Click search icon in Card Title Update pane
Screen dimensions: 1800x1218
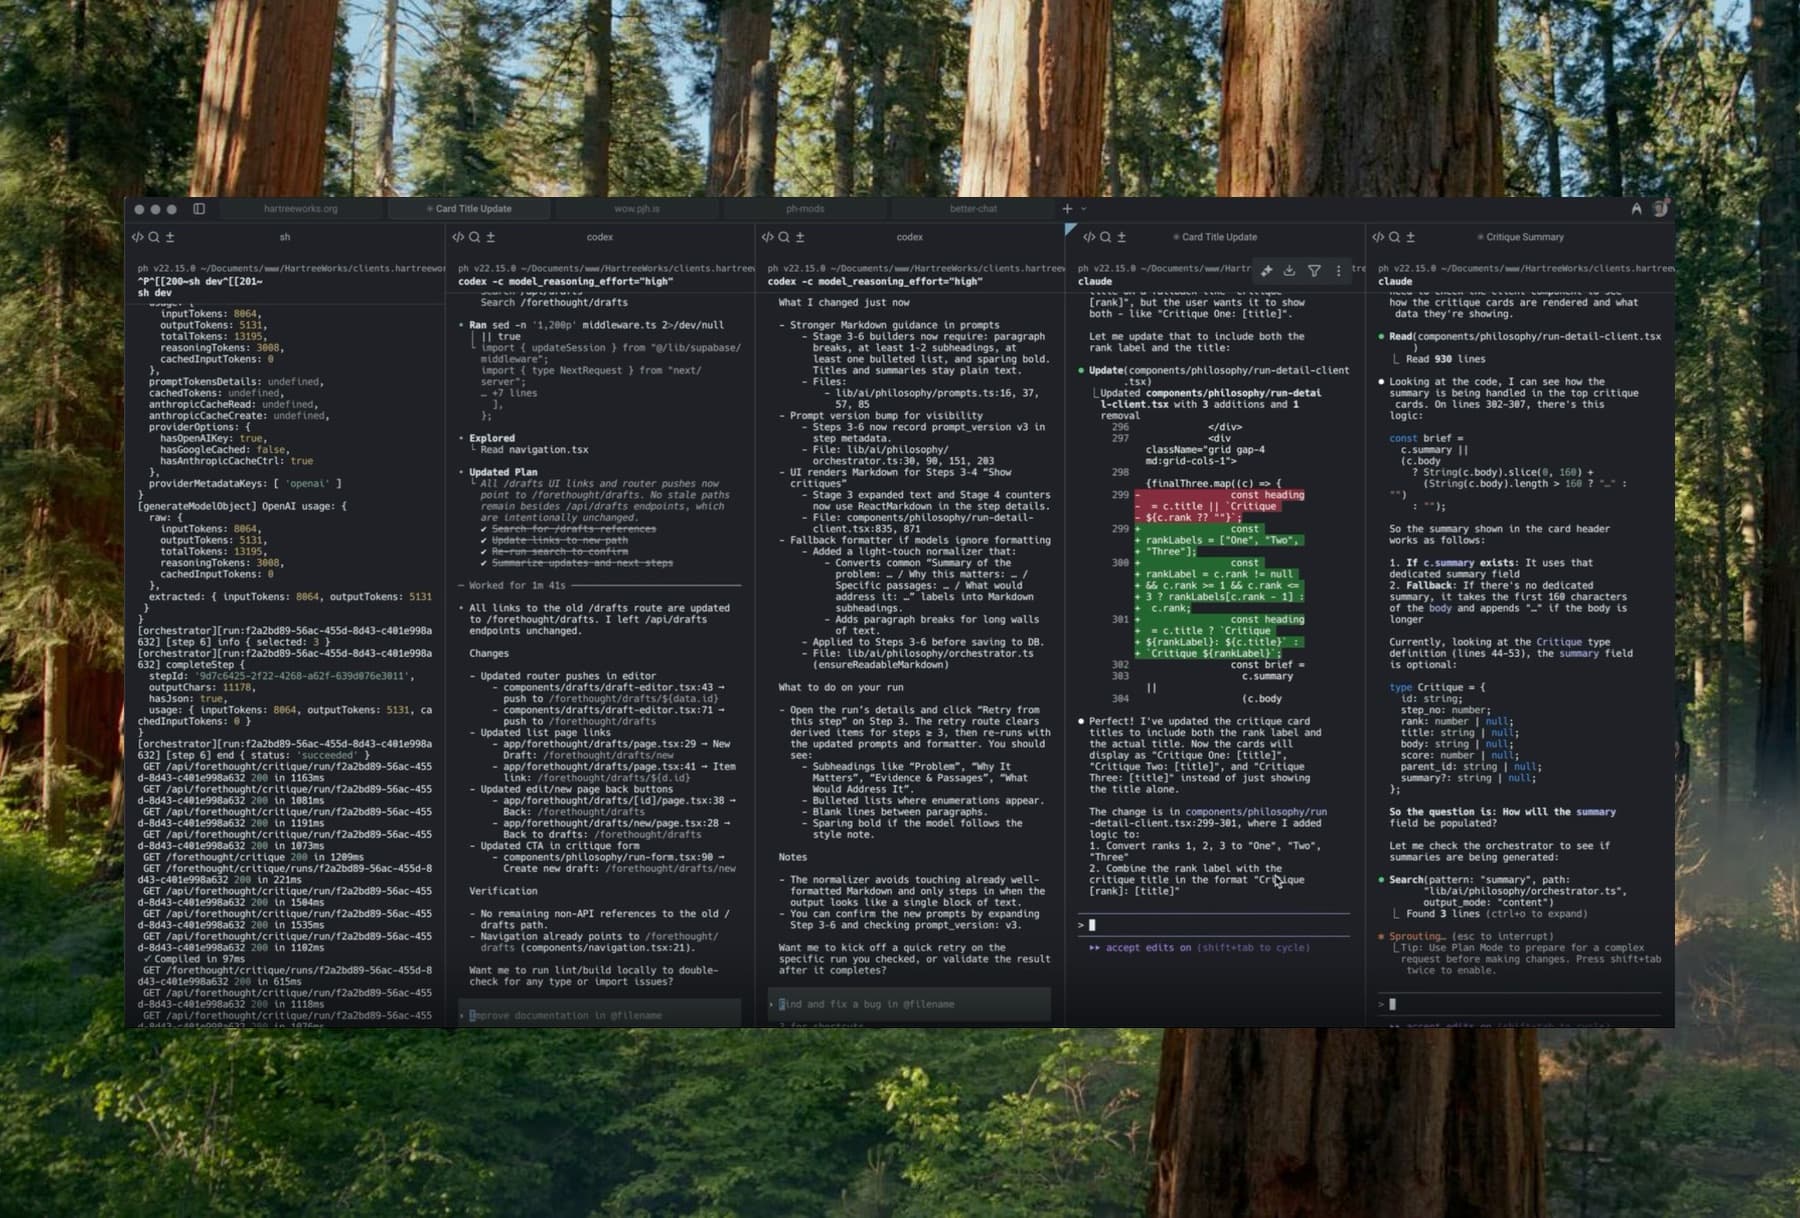click(x=1105, y=237)
